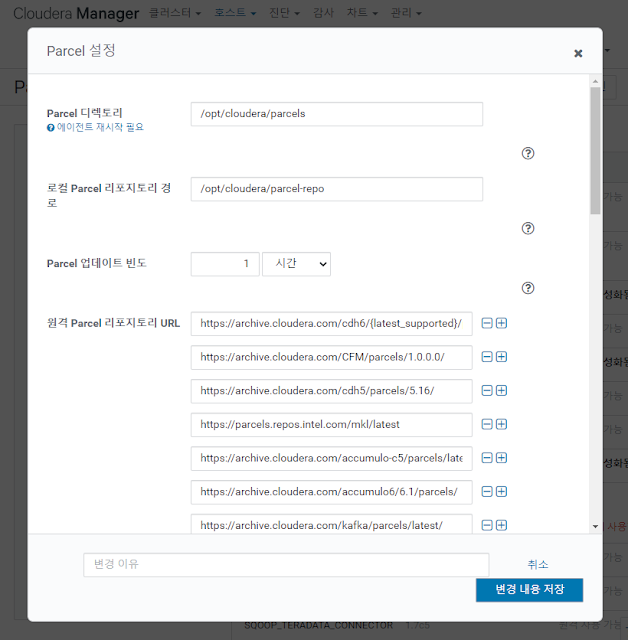This screenshot has width=628, height=640.
Task: Click the 취소 link
Action: pos(537,564)
